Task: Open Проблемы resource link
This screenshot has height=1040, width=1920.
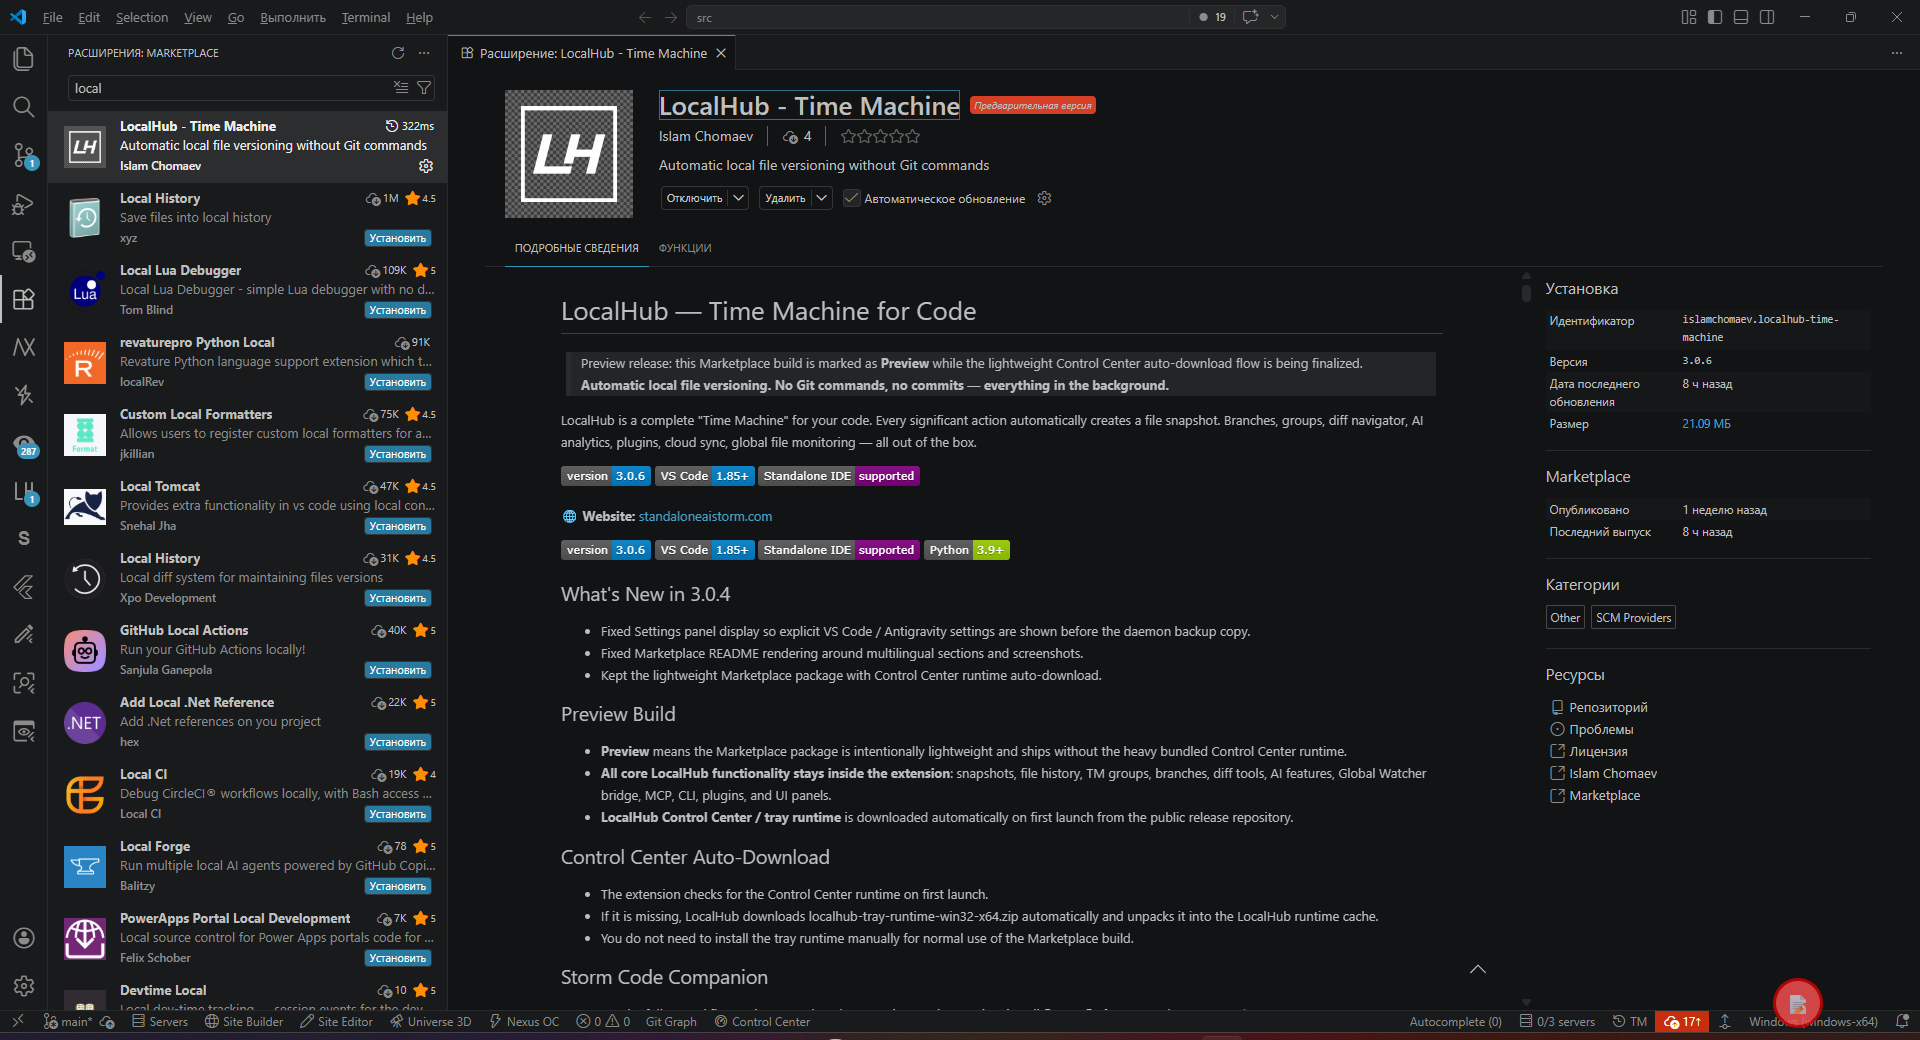Action: tap(1601, 729)
